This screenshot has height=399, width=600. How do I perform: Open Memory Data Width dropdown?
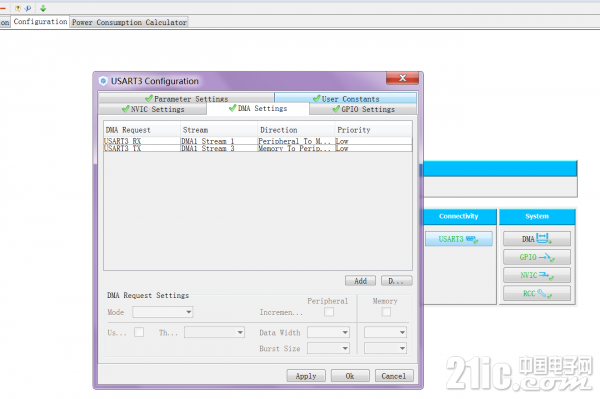pyautogui.click(x=385, y=332)
